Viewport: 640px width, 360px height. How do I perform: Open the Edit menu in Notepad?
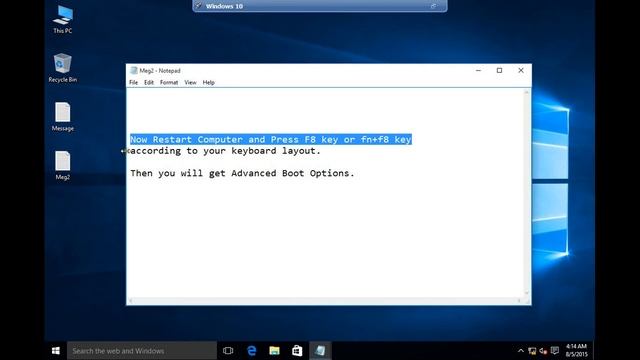pos(149,82)
